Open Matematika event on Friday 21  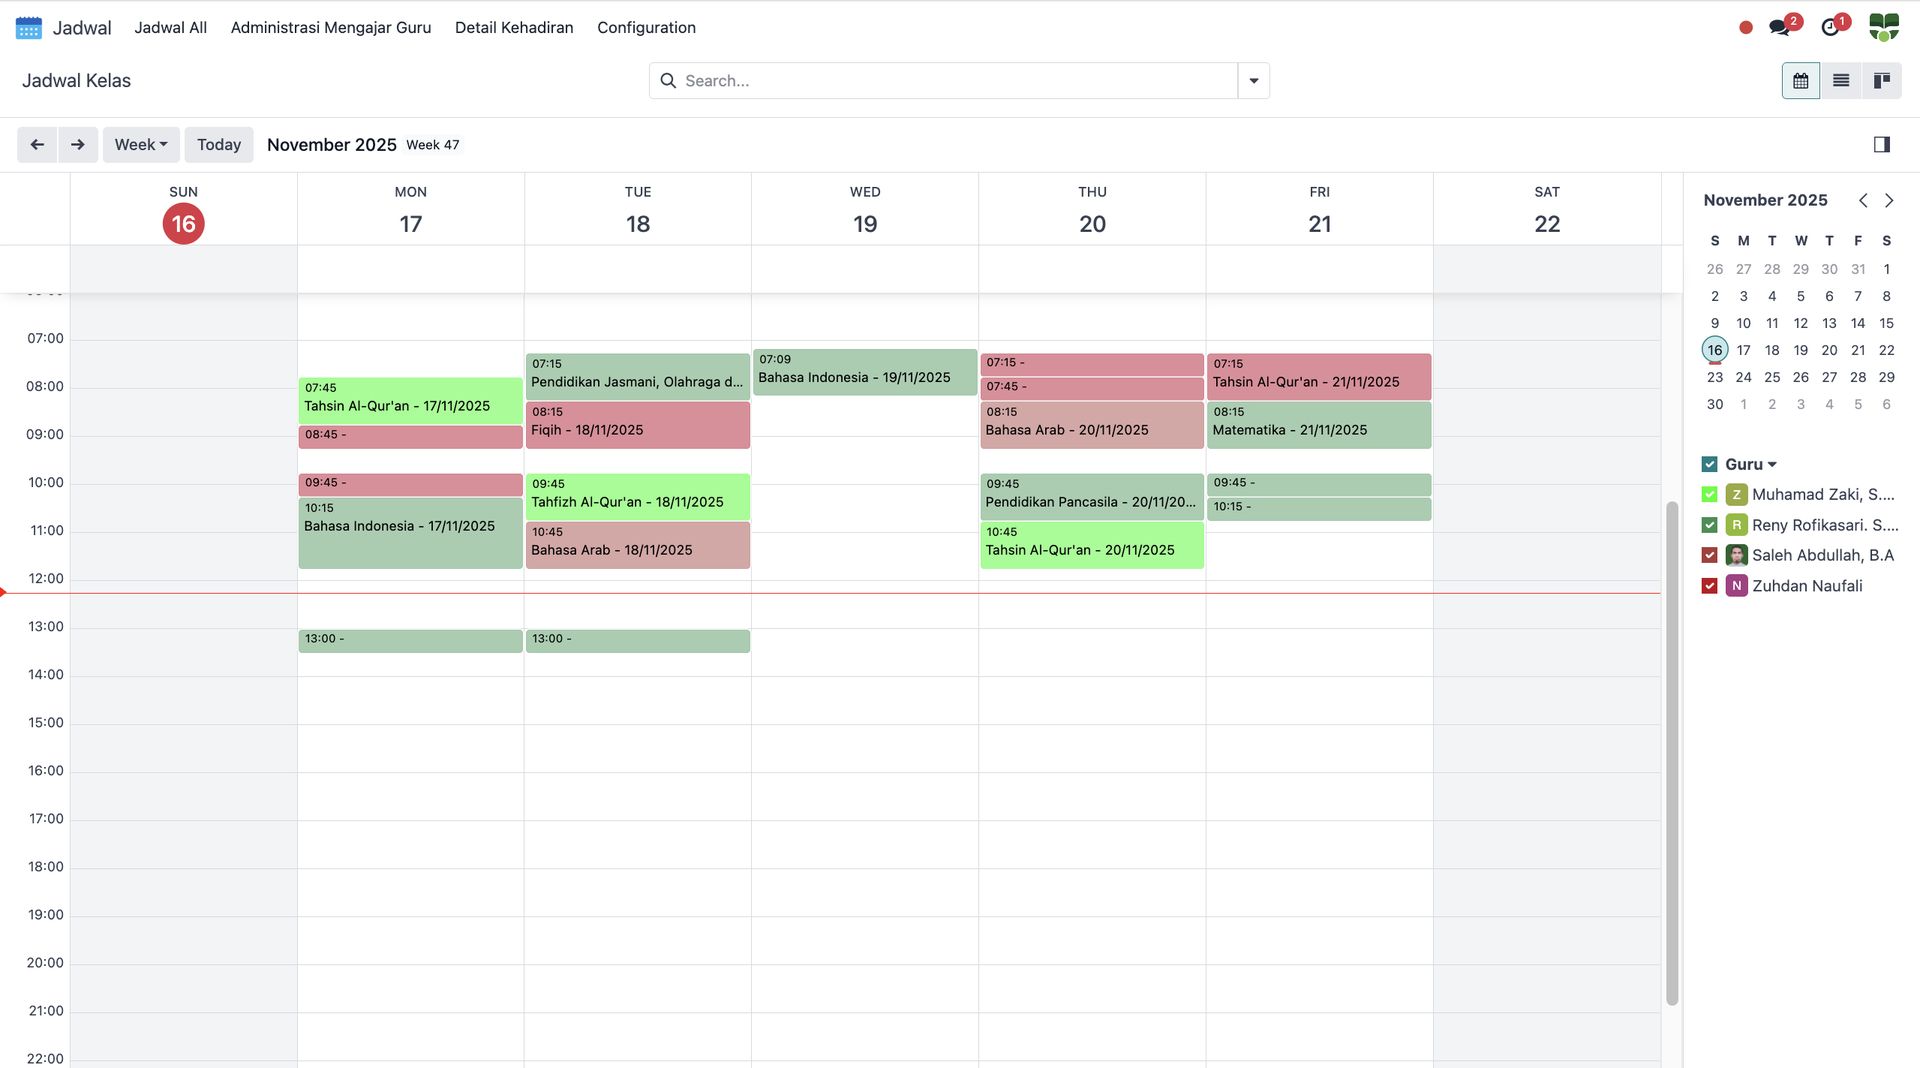click(x=1318, y=425)
